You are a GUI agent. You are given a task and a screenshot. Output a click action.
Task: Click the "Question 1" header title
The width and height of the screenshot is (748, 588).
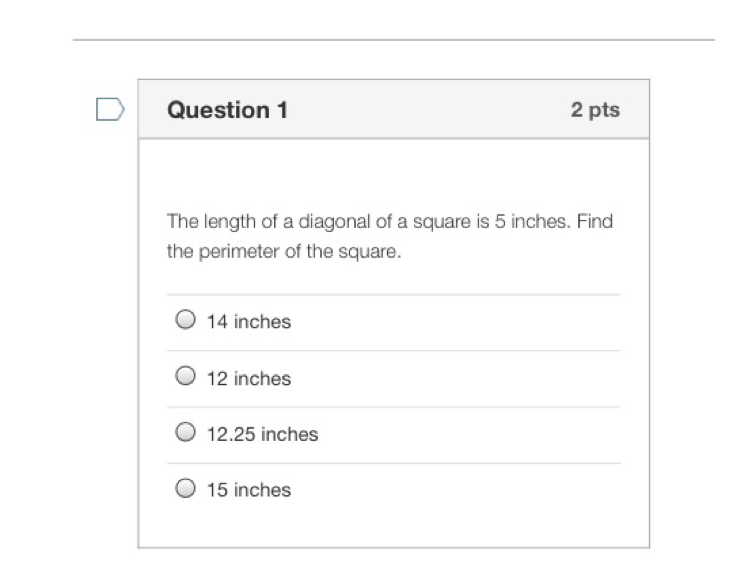pyautogui.click(x=227, y=110)
